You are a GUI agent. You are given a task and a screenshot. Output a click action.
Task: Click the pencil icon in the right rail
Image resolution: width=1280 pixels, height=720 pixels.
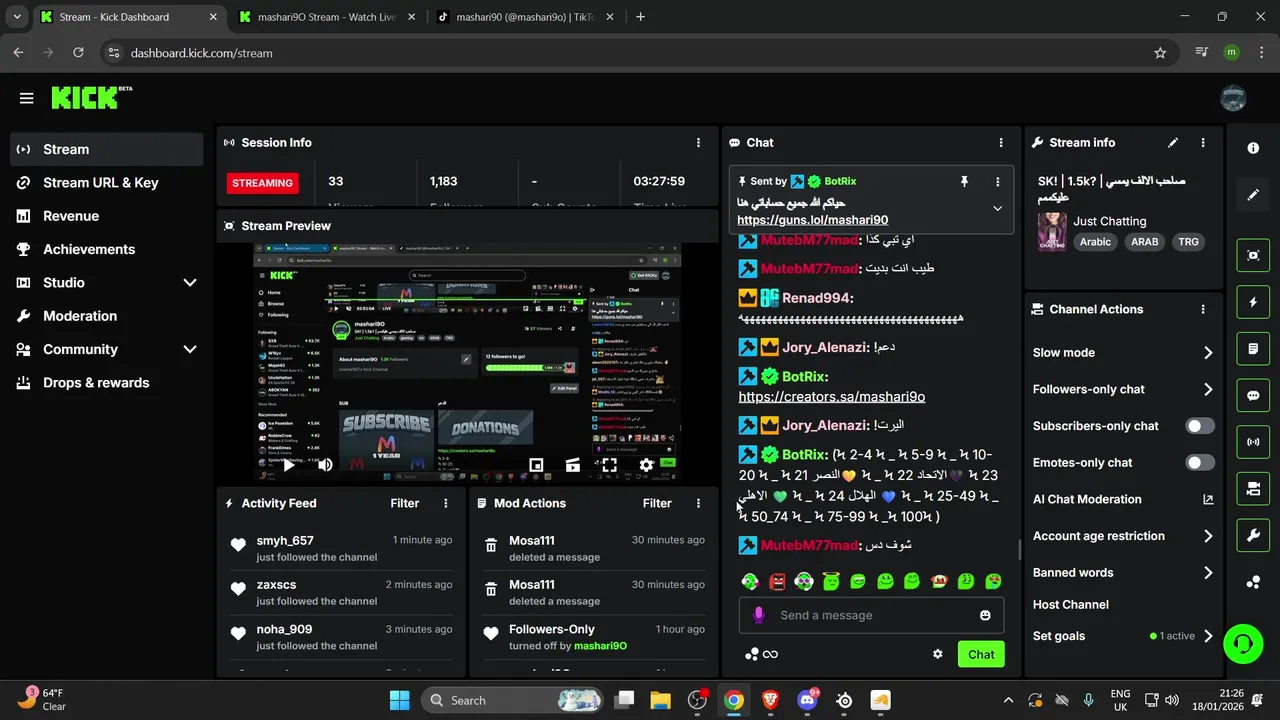[1253, 195]
